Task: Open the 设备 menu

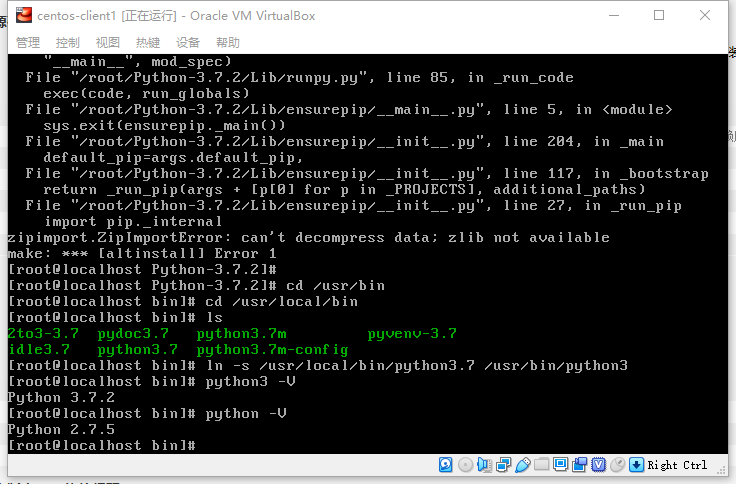Action: click(188, 43)
